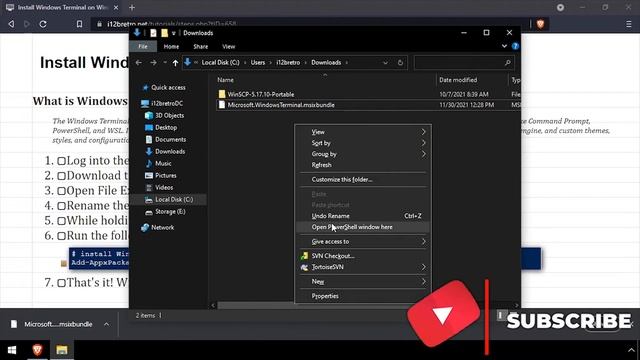Check the first step checkbox on webpage
The width and height of the screenshot is (640, 360).
(61, 161)
